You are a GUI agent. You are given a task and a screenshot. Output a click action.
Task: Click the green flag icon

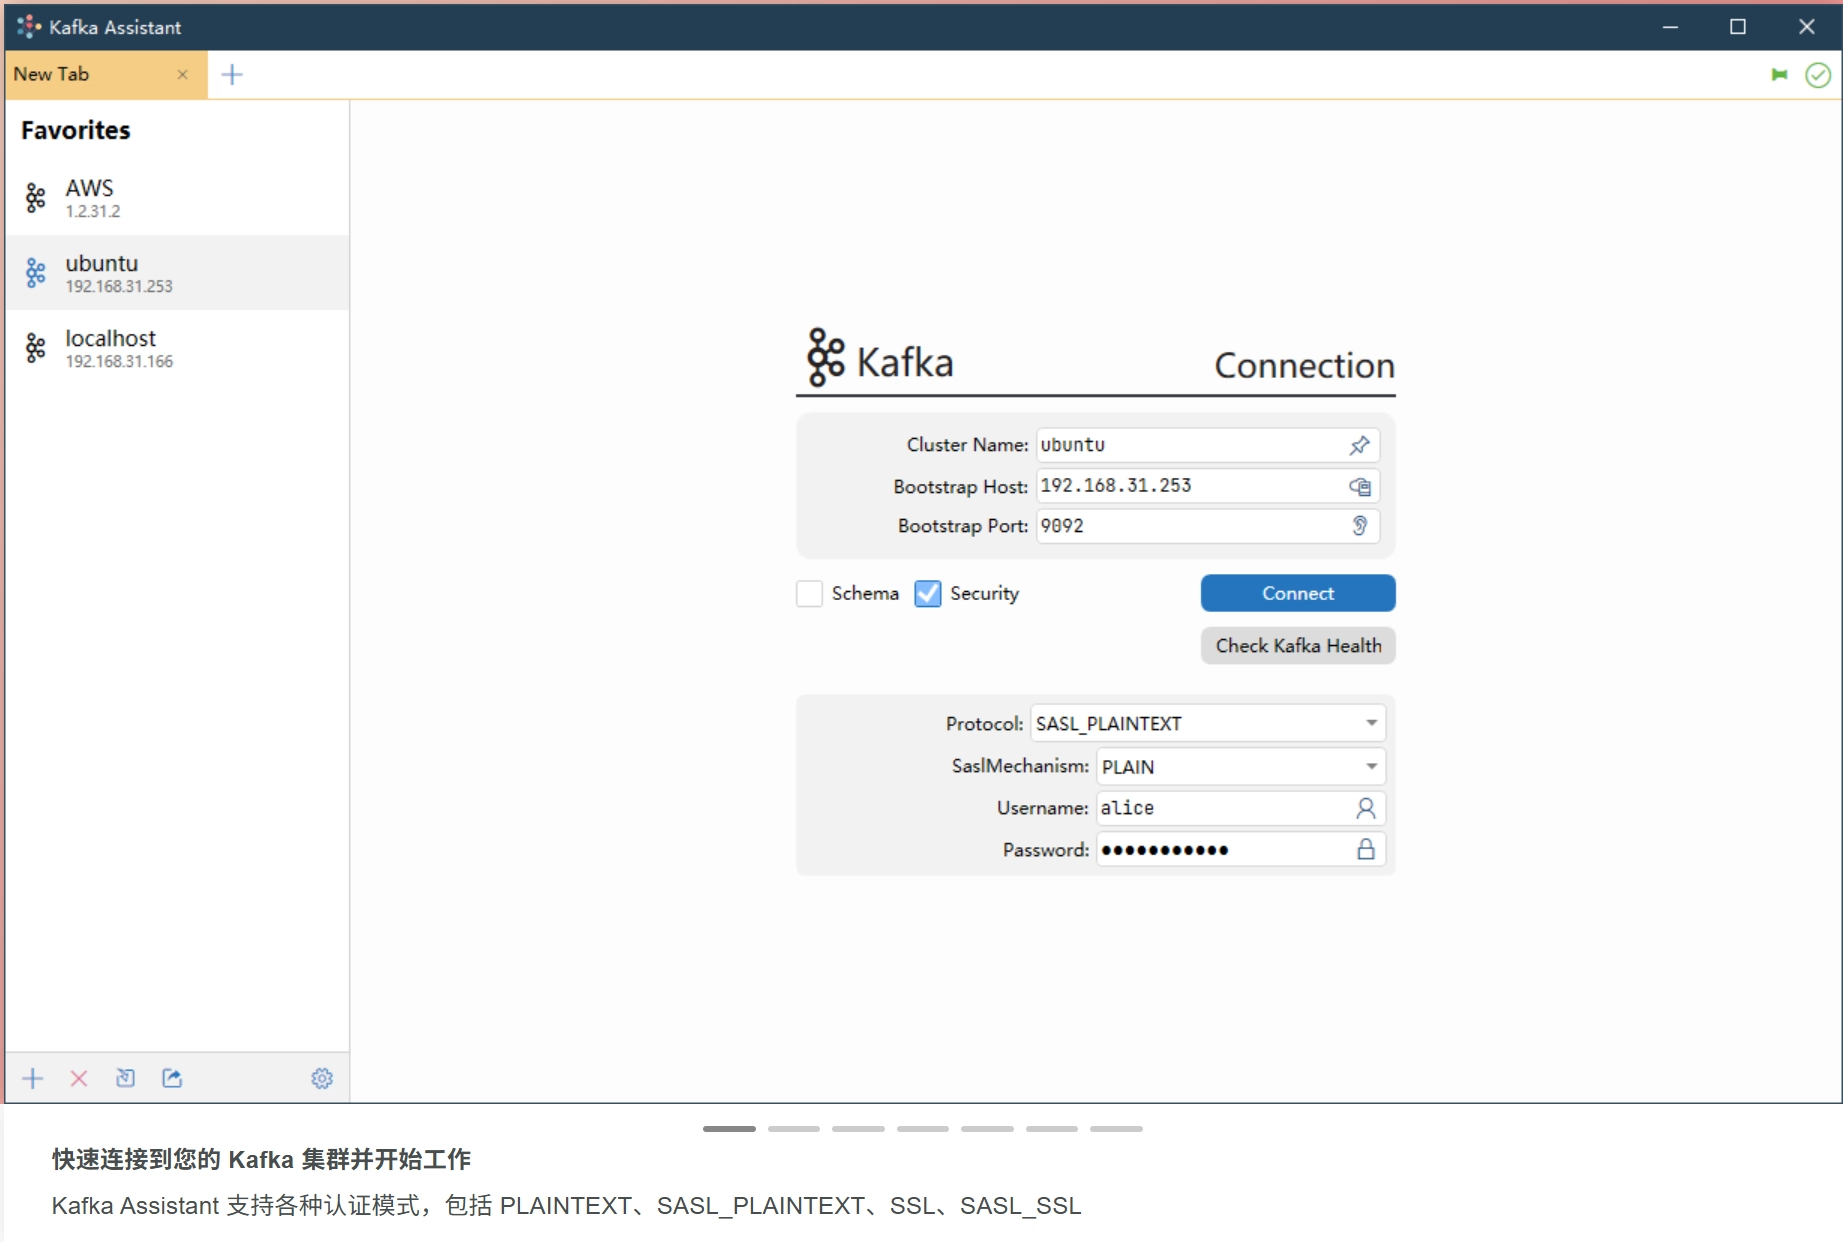[x=1779, y=75]
